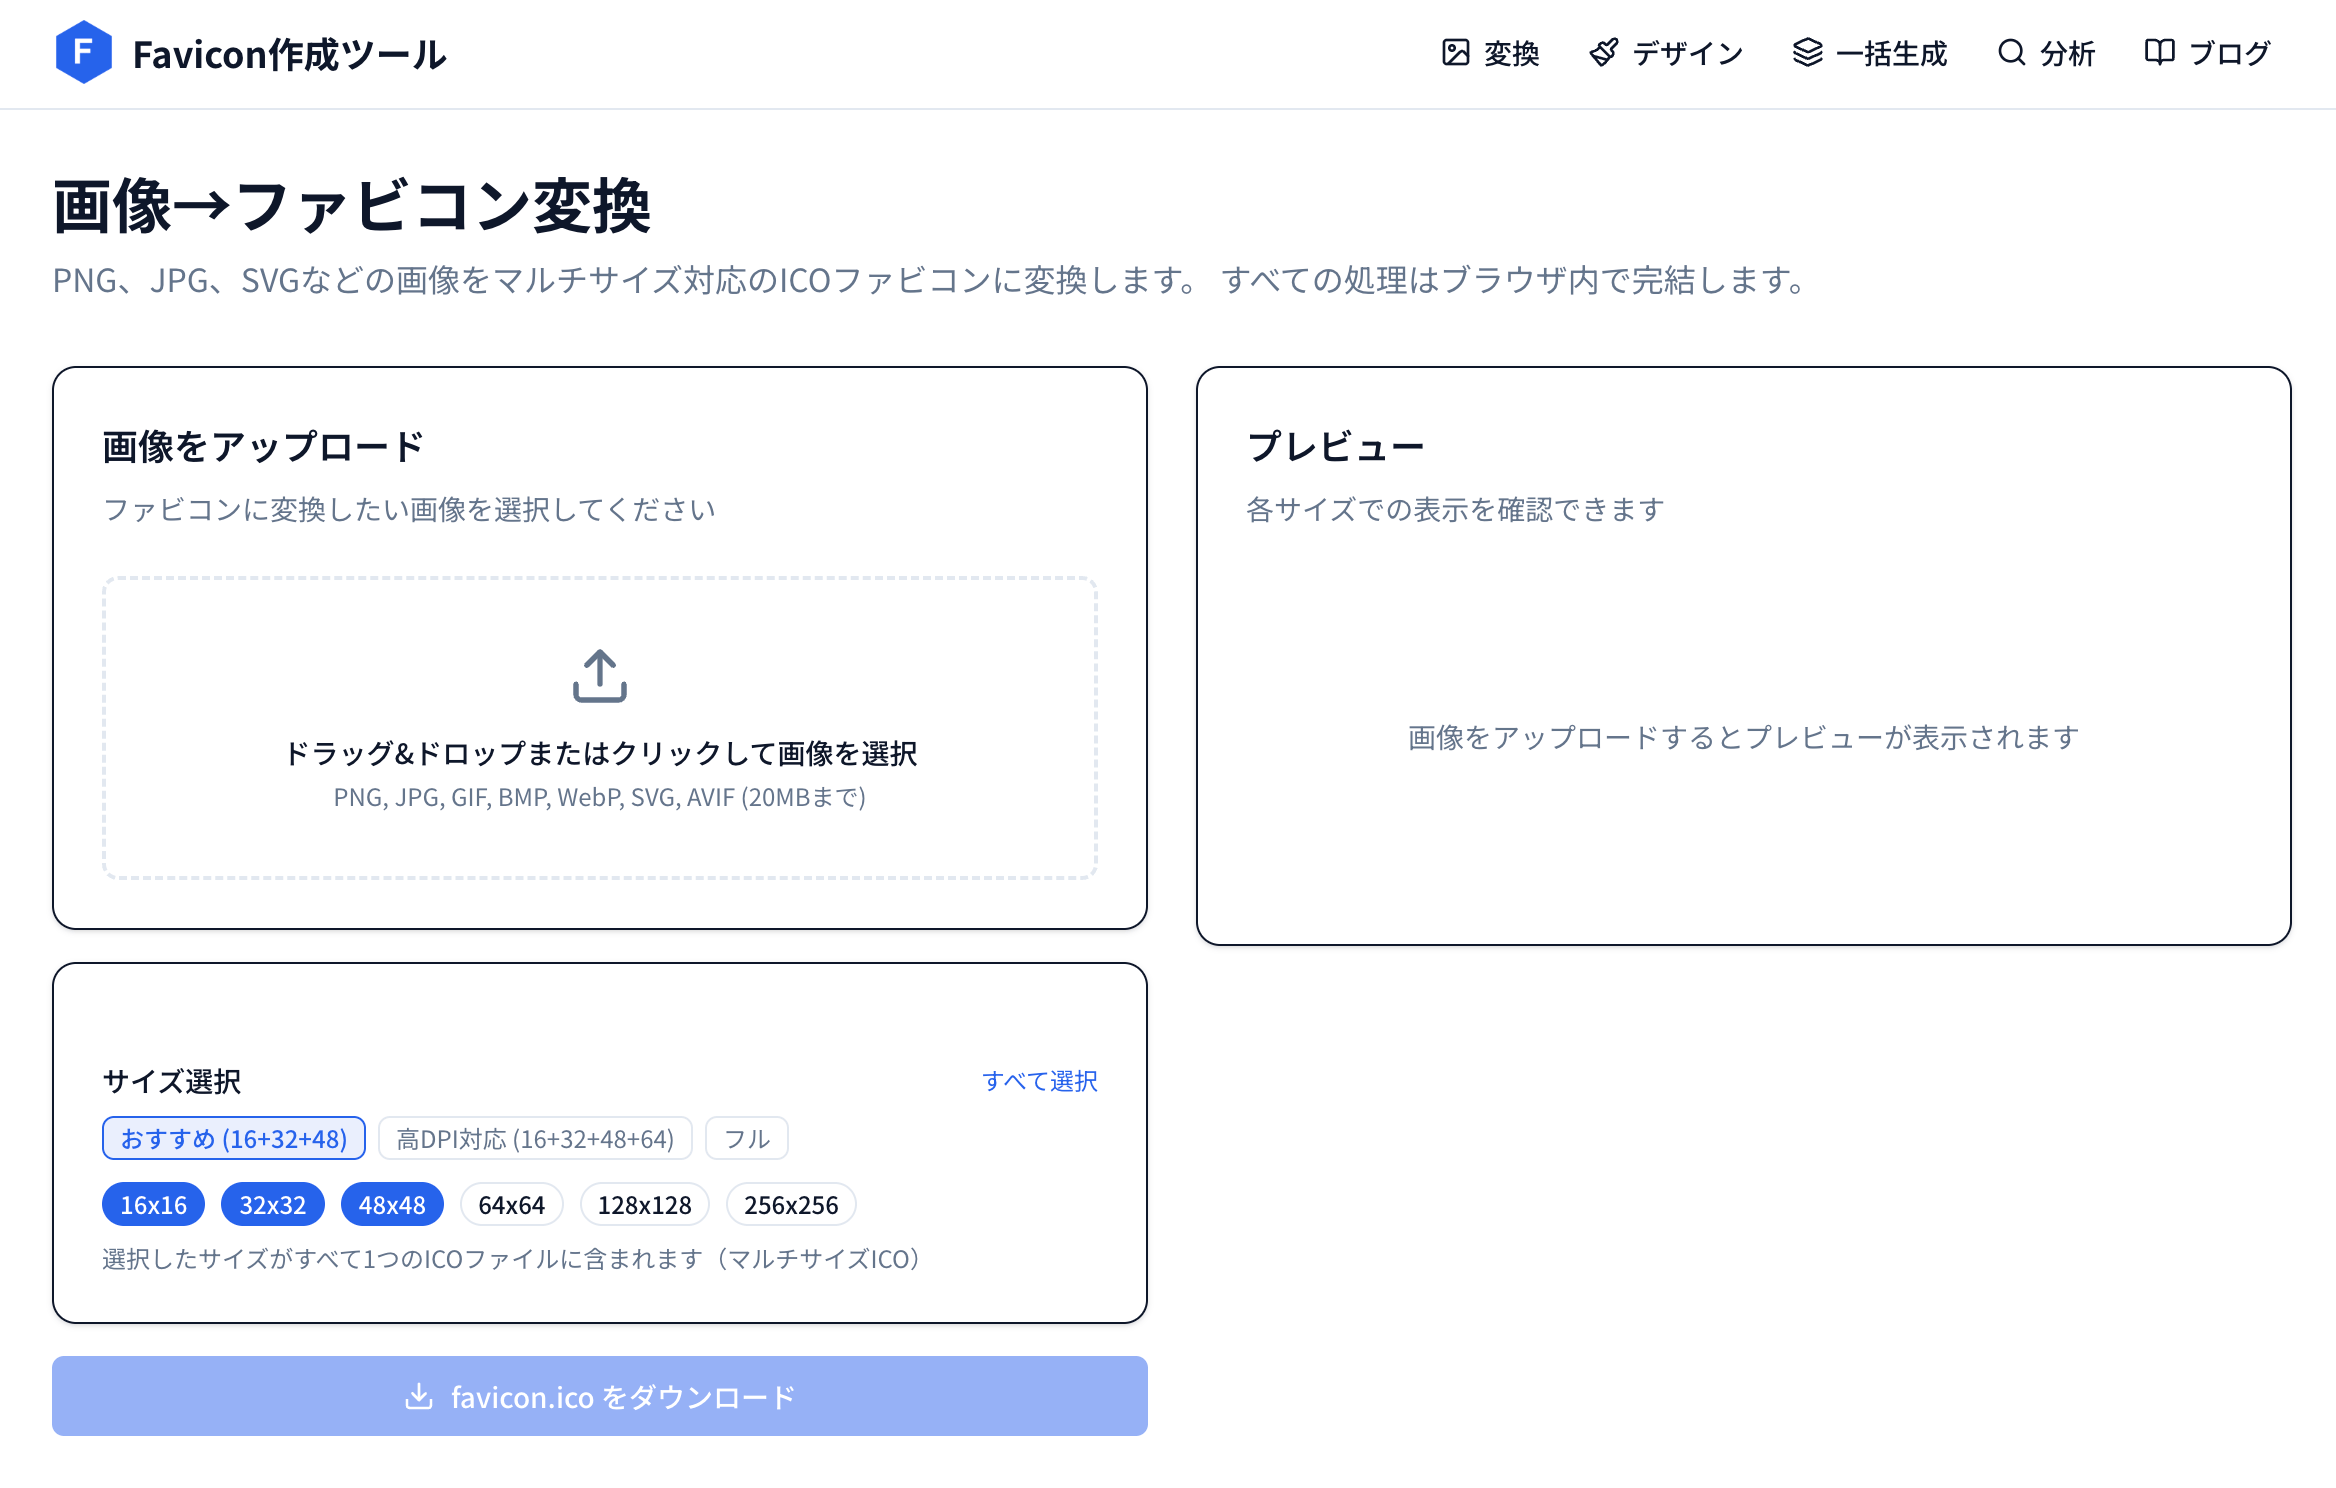This screenshot has width=2336, height=1488.
Task: Click the download icon on the favicon.ico button
Action: tap(419, 1396)
